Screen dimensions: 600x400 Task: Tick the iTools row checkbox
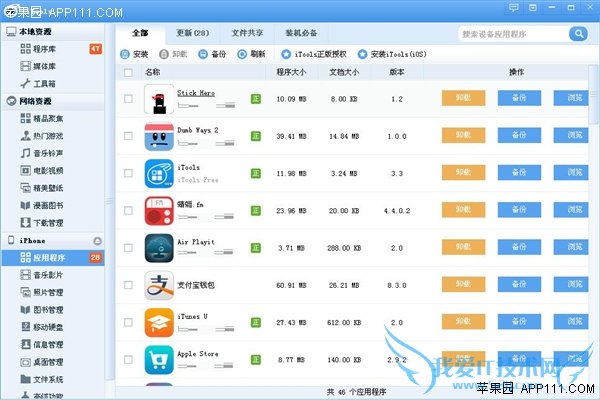coord(128,173)
